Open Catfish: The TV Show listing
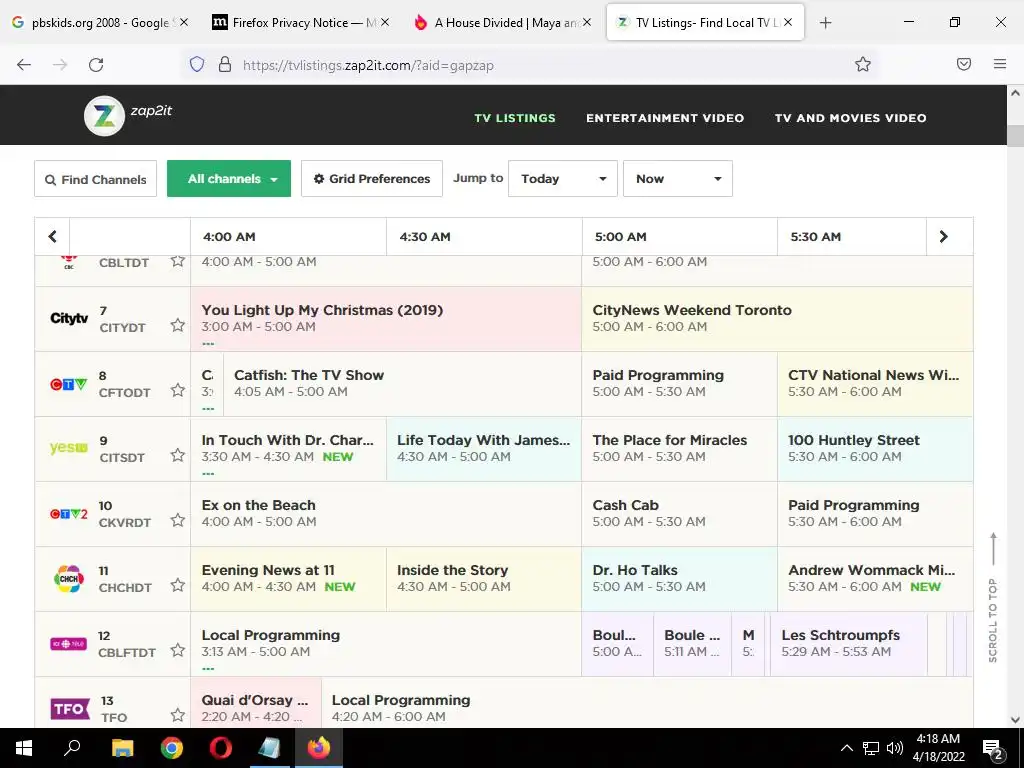 (x=402, y=384)
